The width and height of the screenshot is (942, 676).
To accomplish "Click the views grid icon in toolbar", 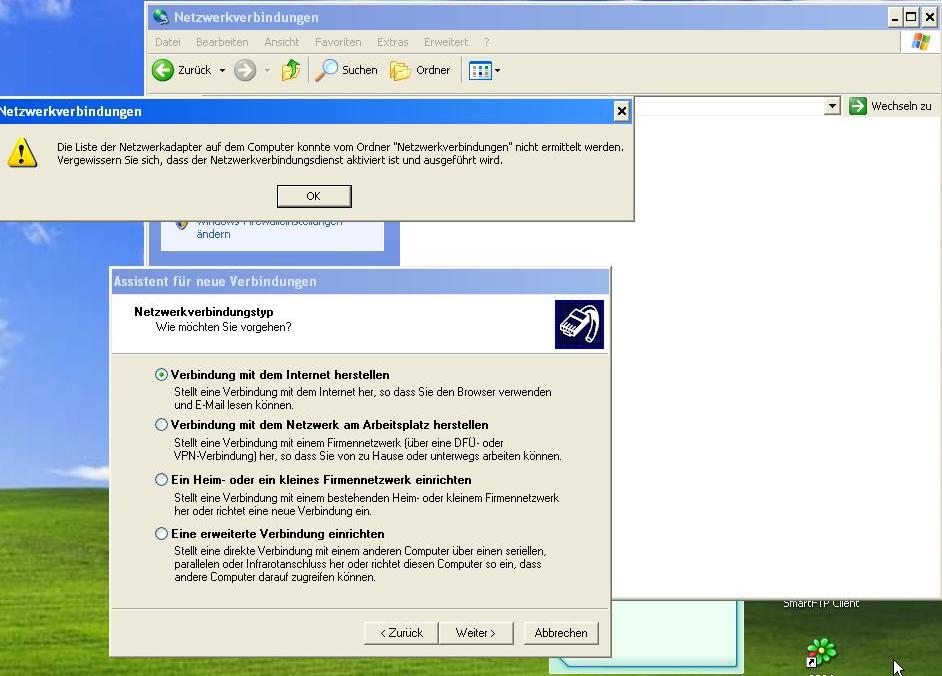I will point(480,70).
